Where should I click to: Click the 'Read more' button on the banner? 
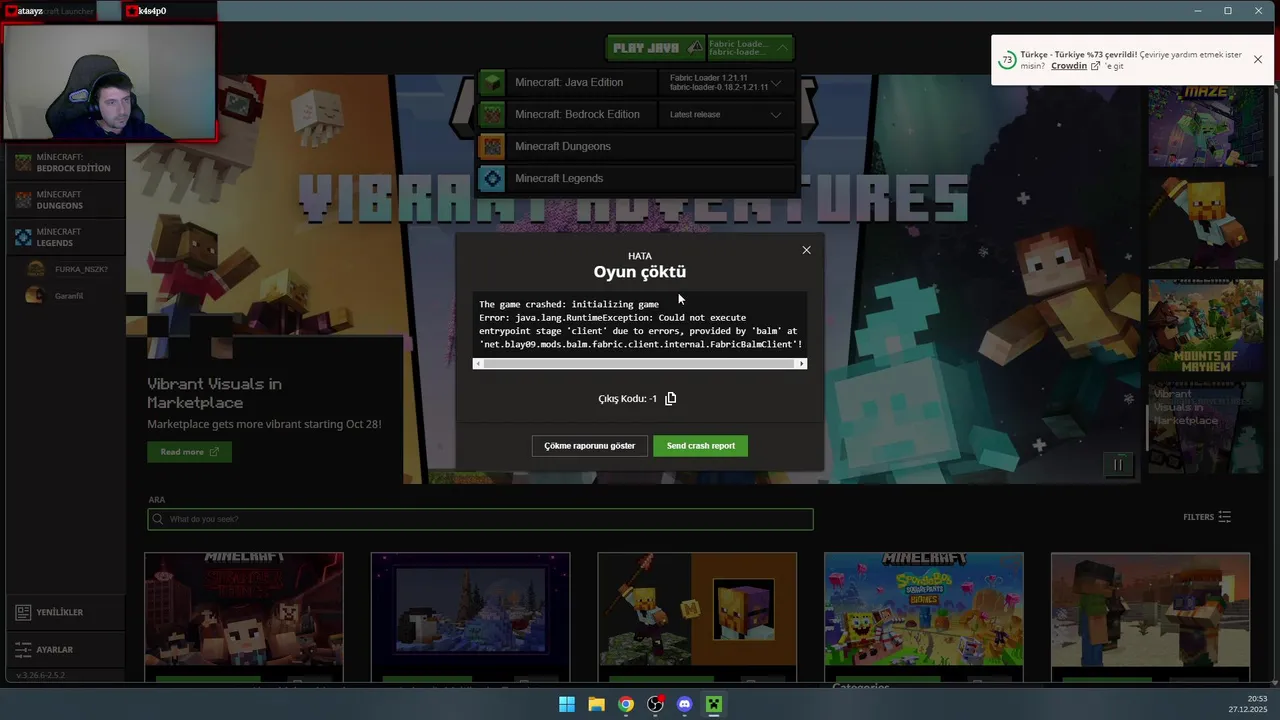(189, 452)
